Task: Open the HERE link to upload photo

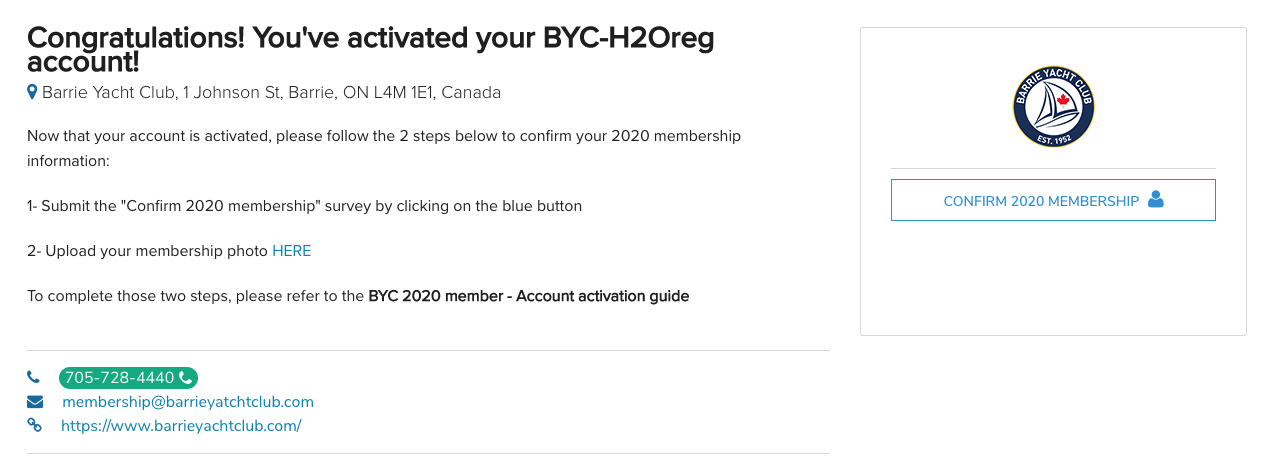Action: click(291, 251)
